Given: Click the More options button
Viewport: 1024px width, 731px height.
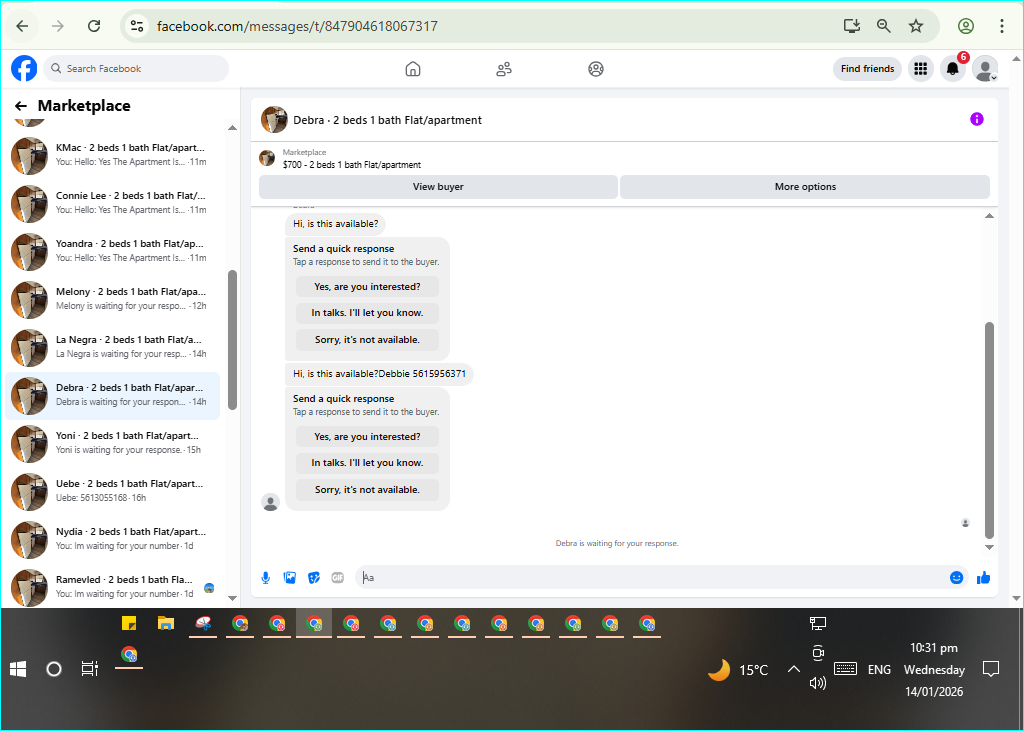Looking at the screenshot, I should [x=805, y=187].
